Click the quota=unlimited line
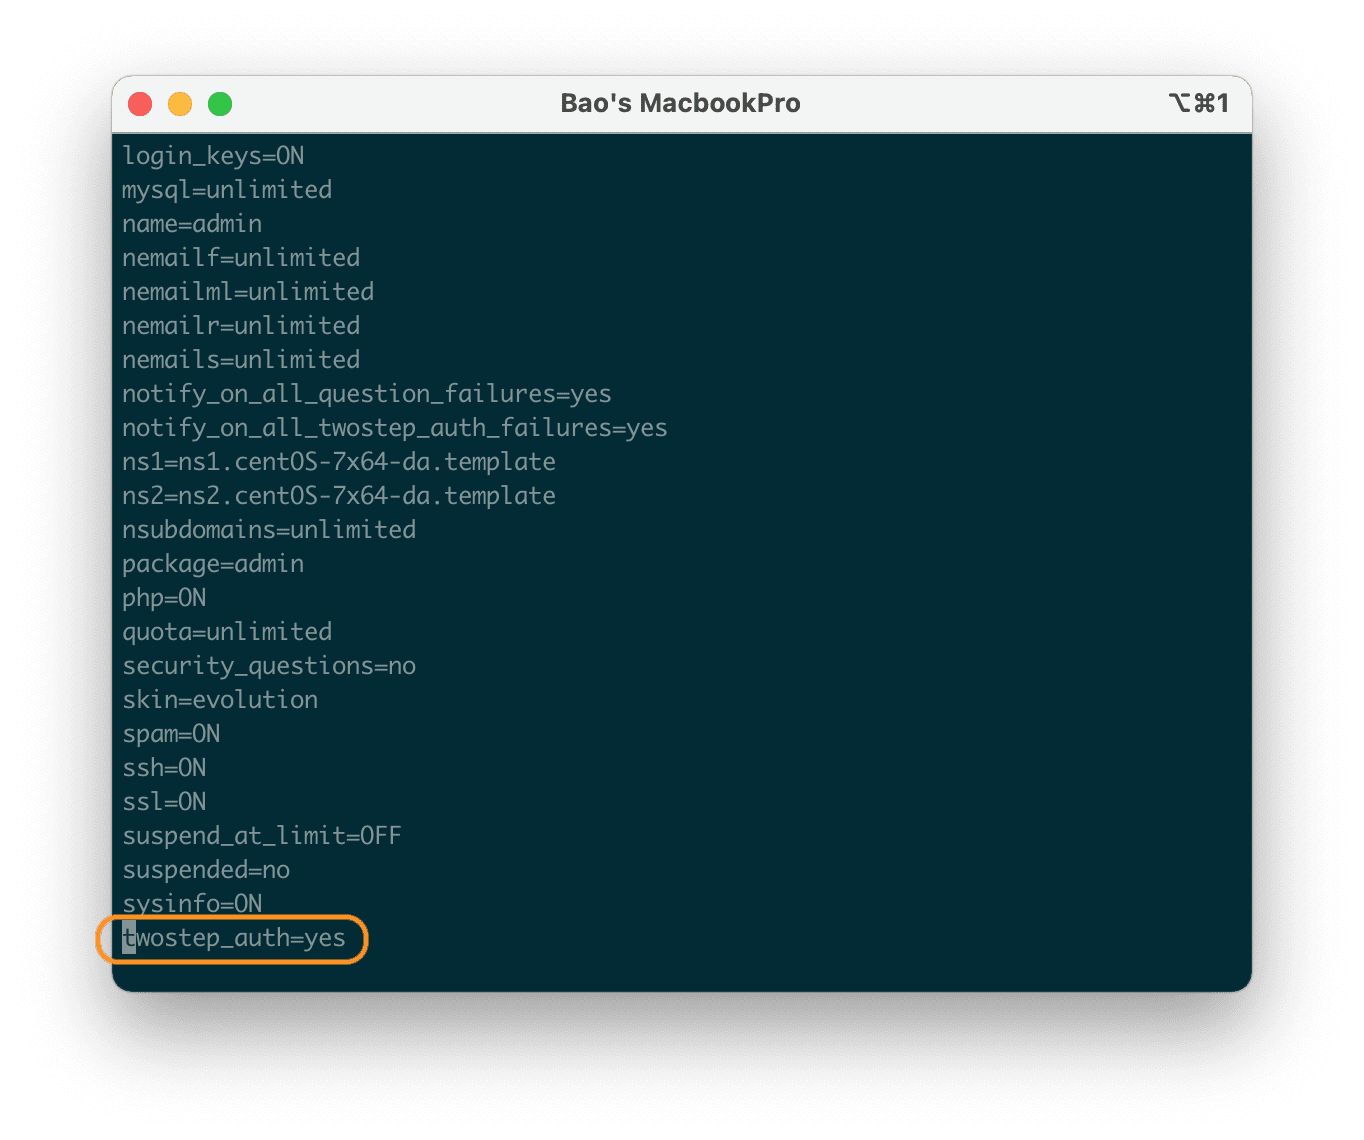Image resolution: width=1364 pixels, height=1140 pixels. click(227, 632)
